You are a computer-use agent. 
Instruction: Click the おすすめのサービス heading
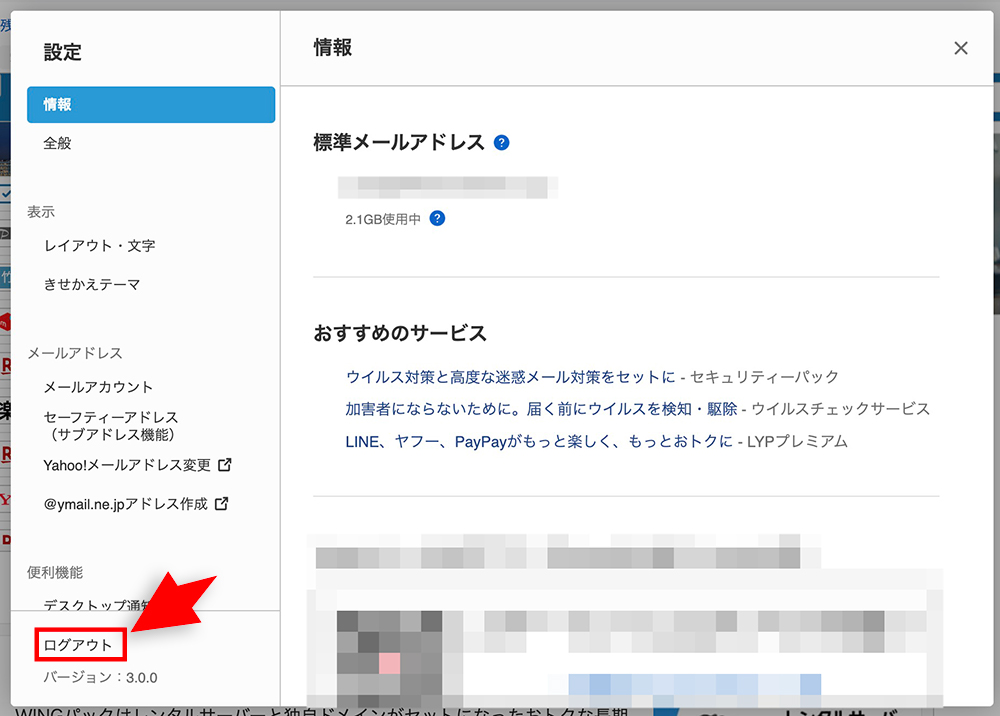pos(400,333)
